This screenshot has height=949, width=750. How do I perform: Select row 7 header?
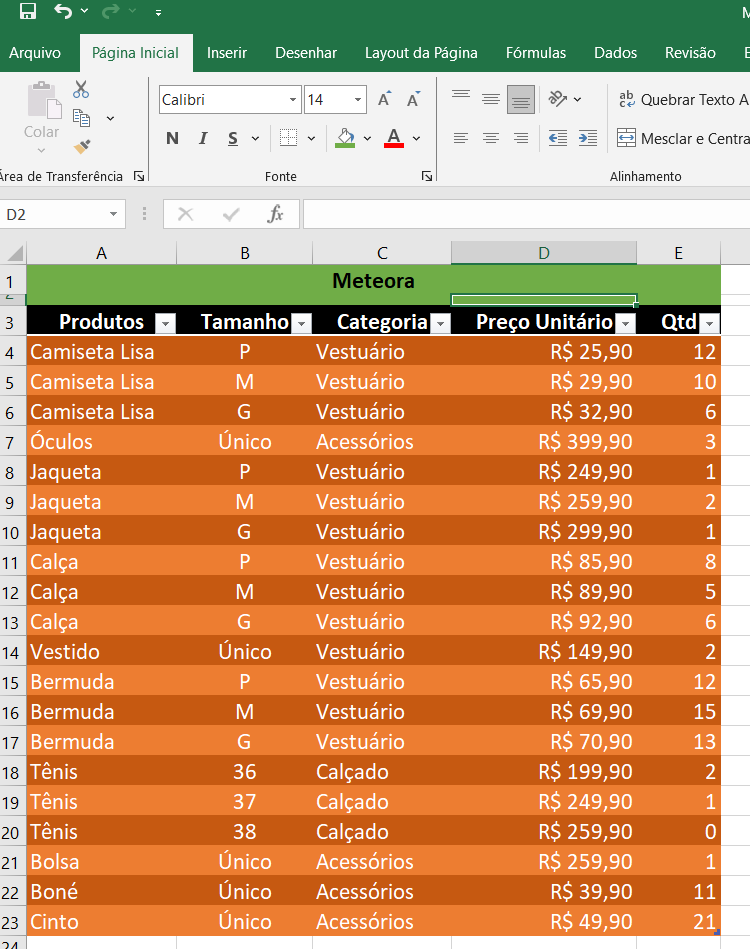click(x=11, y=441)
